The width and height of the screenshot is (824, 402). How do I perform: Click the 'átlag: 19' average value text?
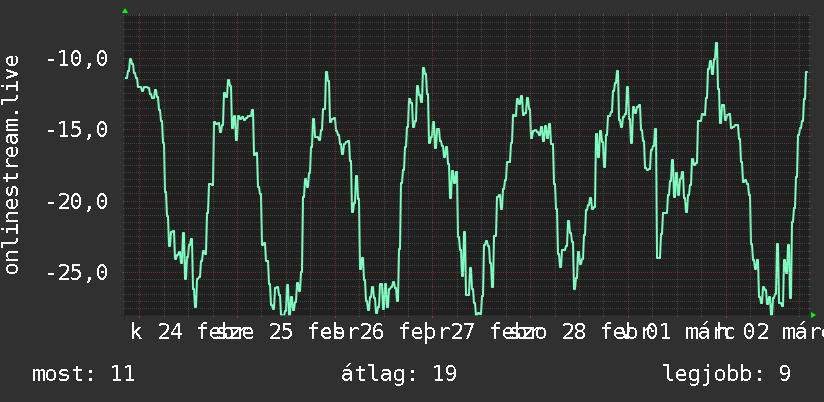399,374
